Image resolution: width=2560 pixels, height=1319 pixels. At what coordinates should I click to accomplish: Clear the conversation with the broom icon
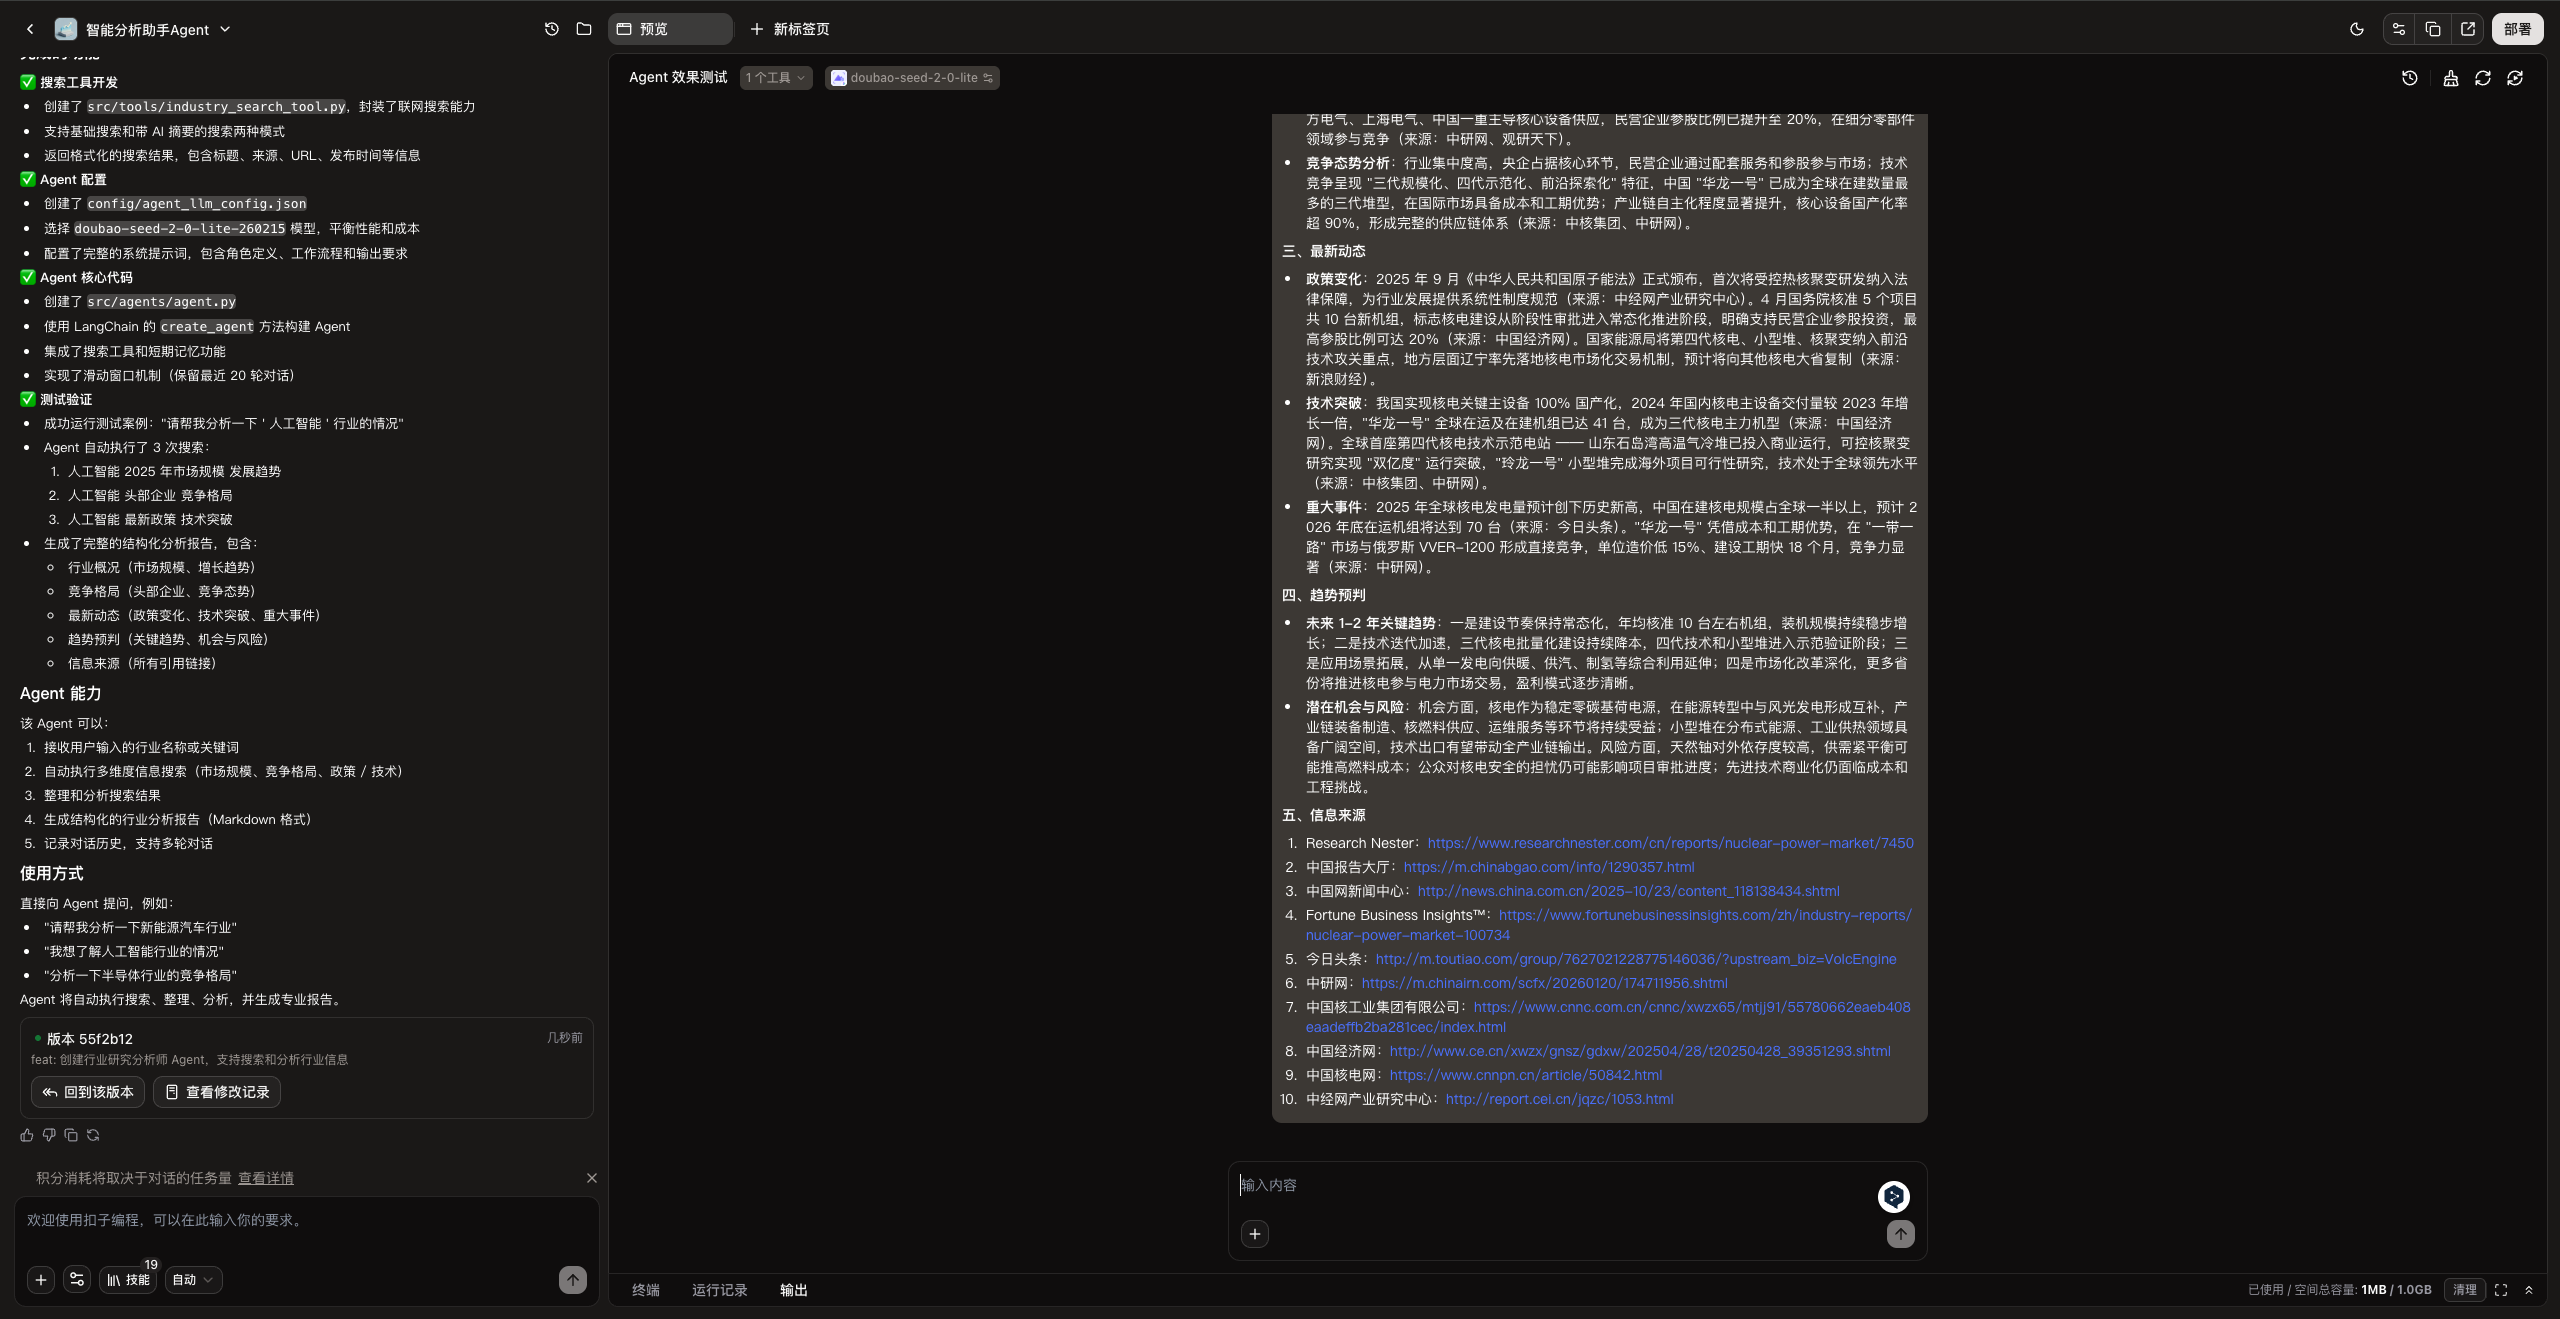tap(2450, 78)
